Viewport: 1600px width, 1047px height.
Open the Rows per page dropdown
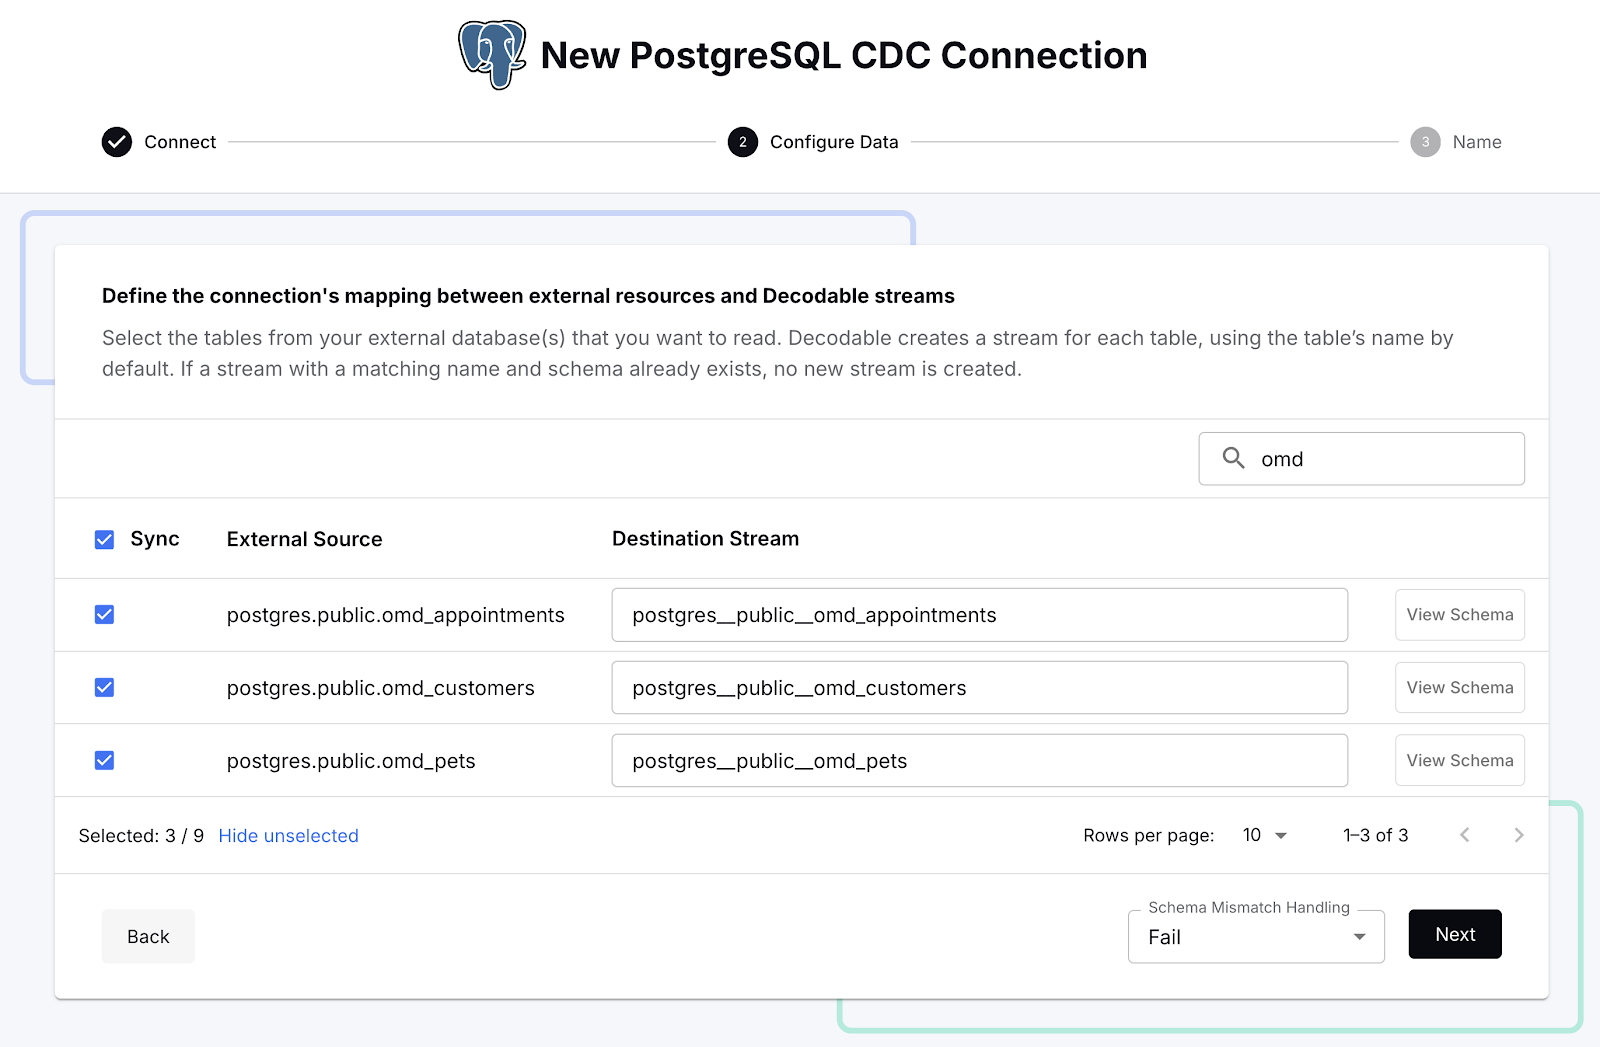[x=1265, y=835]
